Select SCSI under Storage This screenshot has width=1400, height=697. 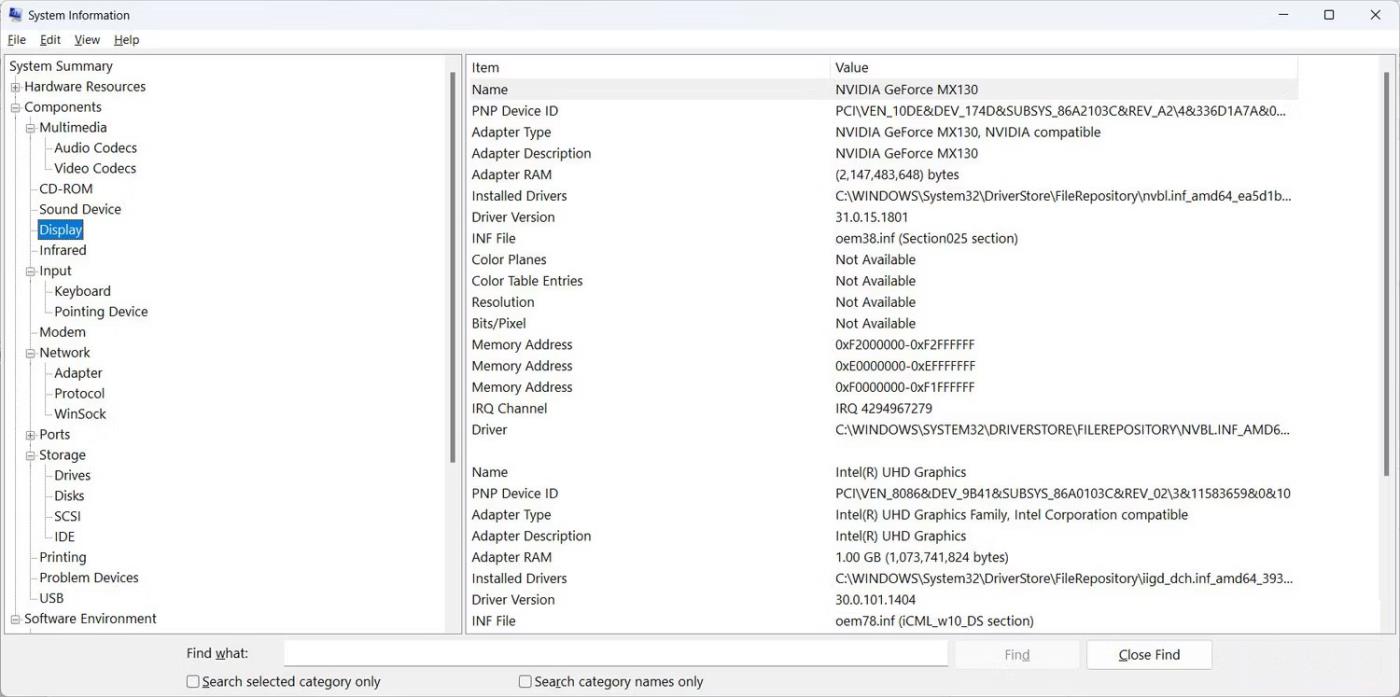point(67,517)
